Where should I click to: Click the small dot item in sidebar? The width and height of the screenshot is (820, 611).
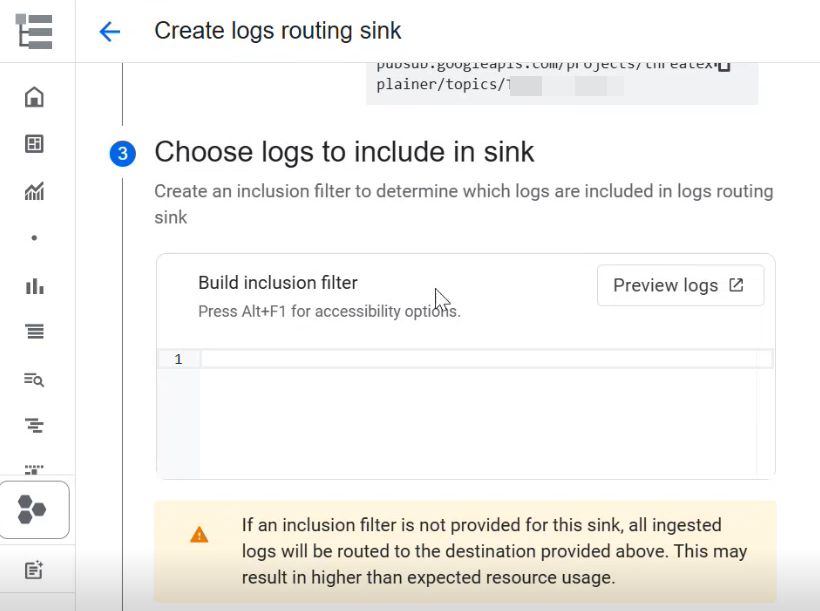tap(34, 238)
